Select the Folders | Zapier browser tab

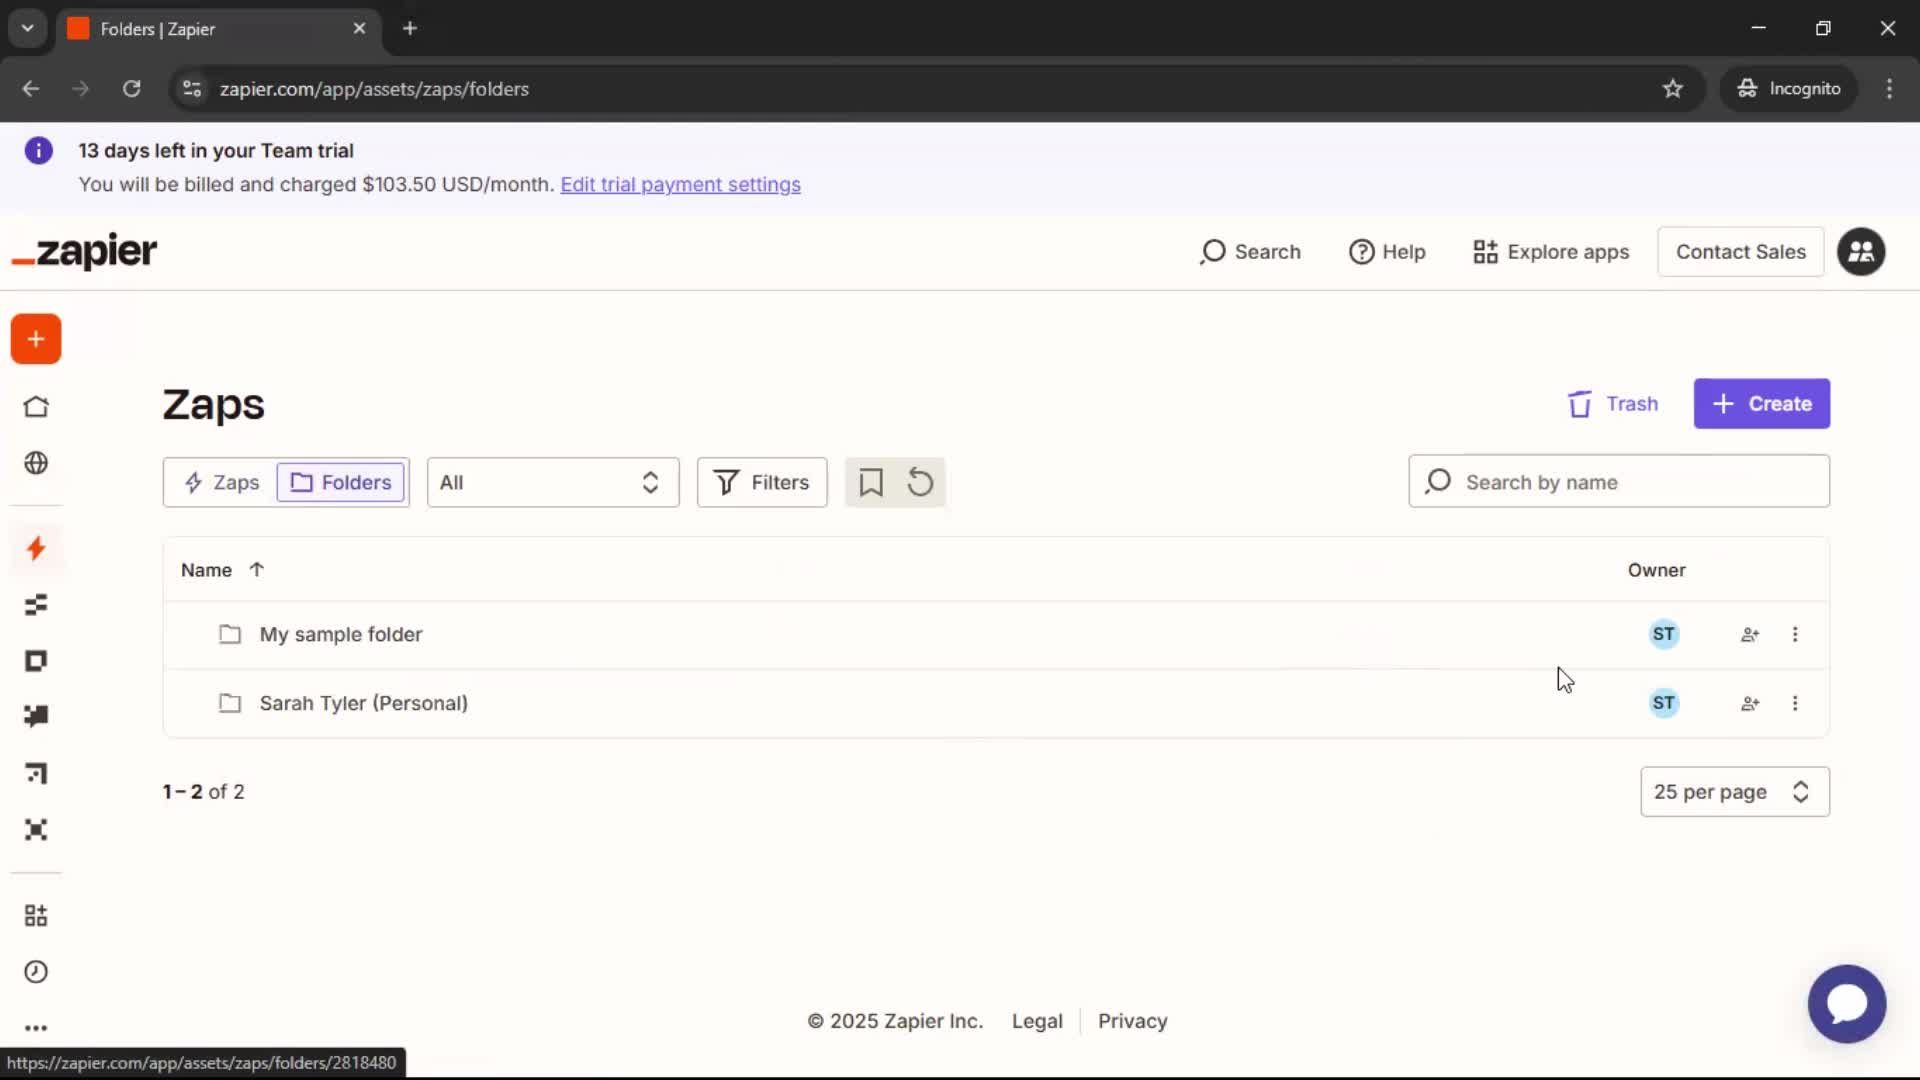(x=218, y=29)
